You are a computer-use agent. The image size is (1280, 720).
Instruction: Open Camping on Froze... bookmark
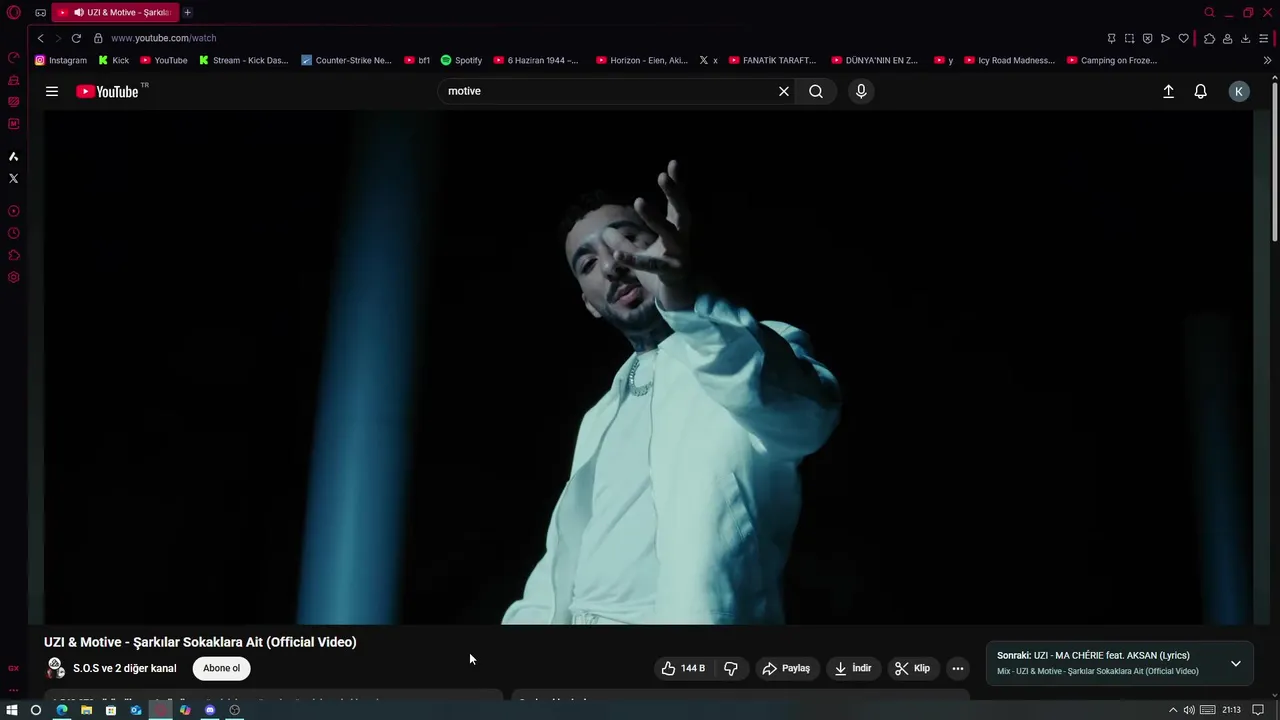(1112, 60)
